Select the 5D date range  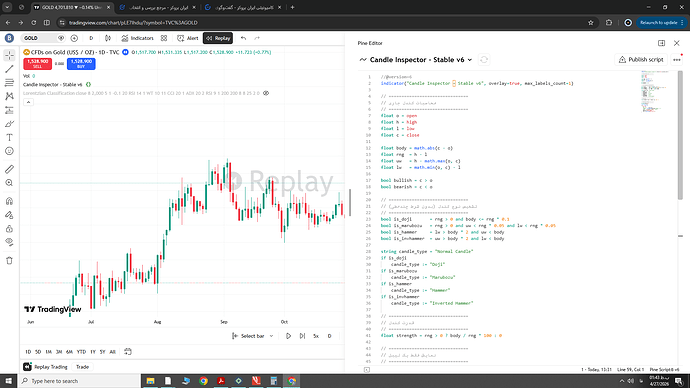[x=38, y=352]
